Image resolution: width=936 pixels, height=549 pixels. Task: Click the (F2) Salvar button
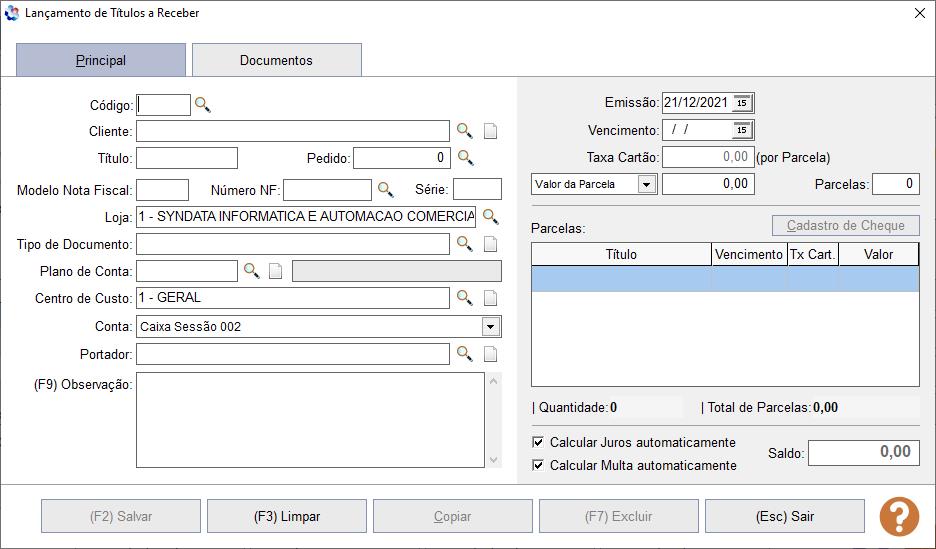(x=121, y=516)
